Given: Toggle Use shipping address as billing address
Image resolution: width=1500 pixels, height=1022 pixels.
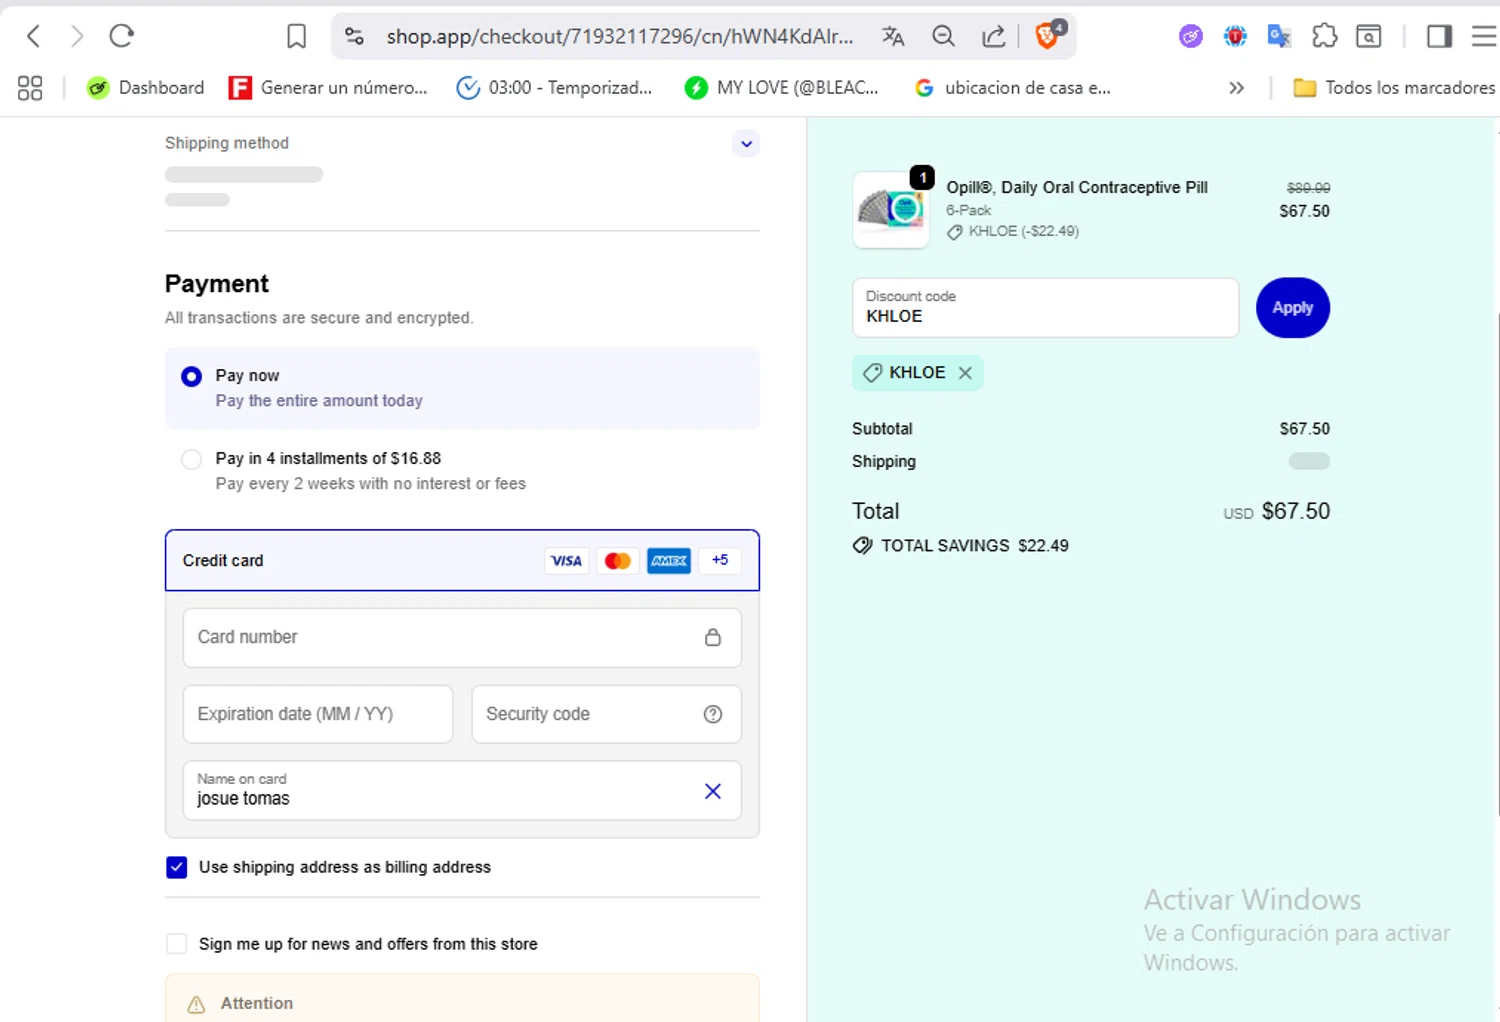Looking at the screenshot, I should pyautogui.click(x=177, y=867).
